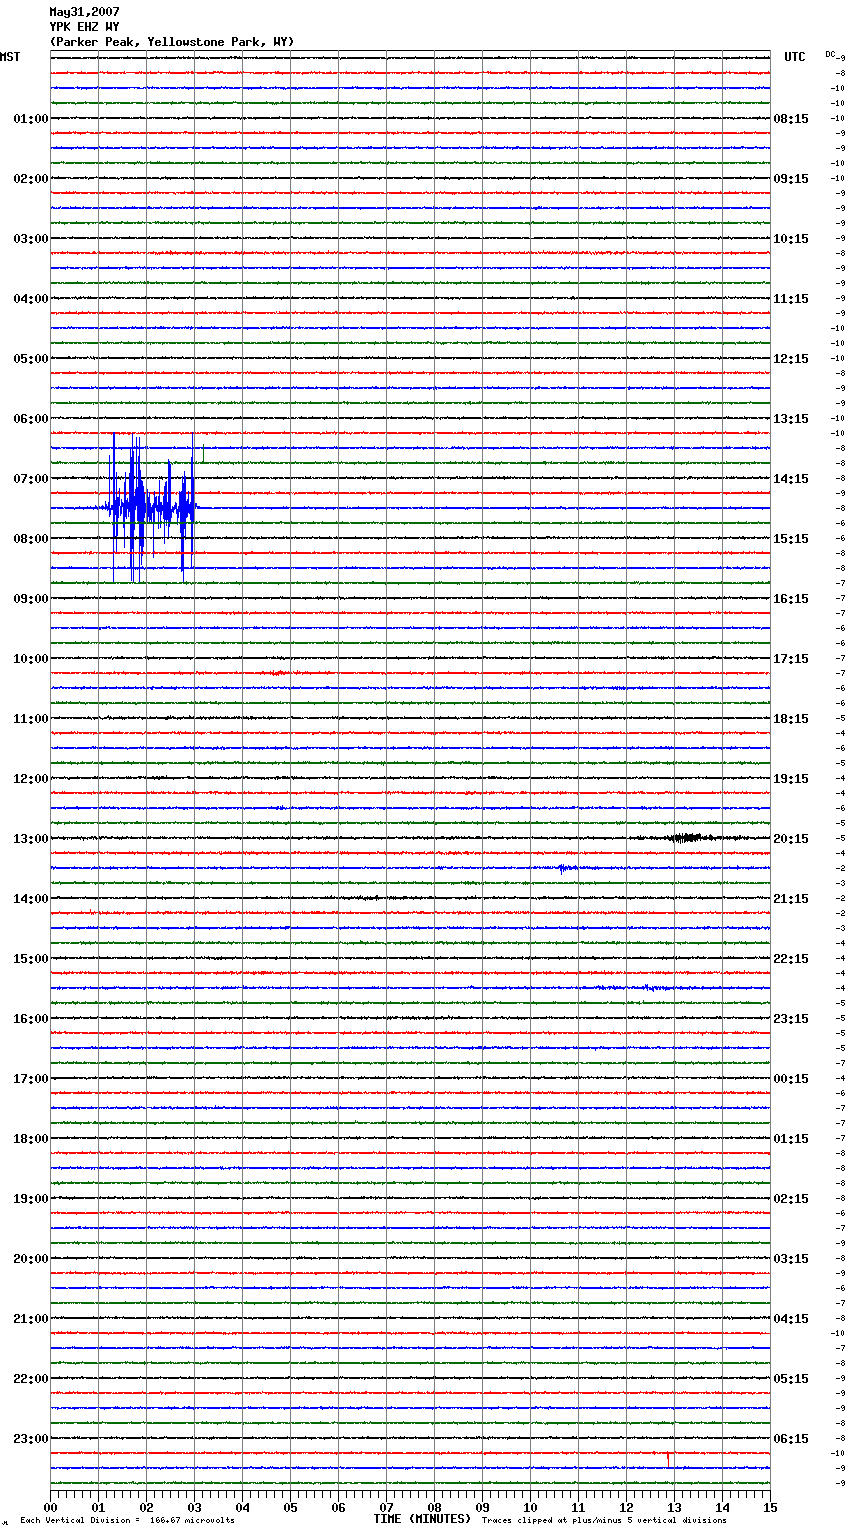
Task: Click the DC column header
Action: tap(830, 54)
